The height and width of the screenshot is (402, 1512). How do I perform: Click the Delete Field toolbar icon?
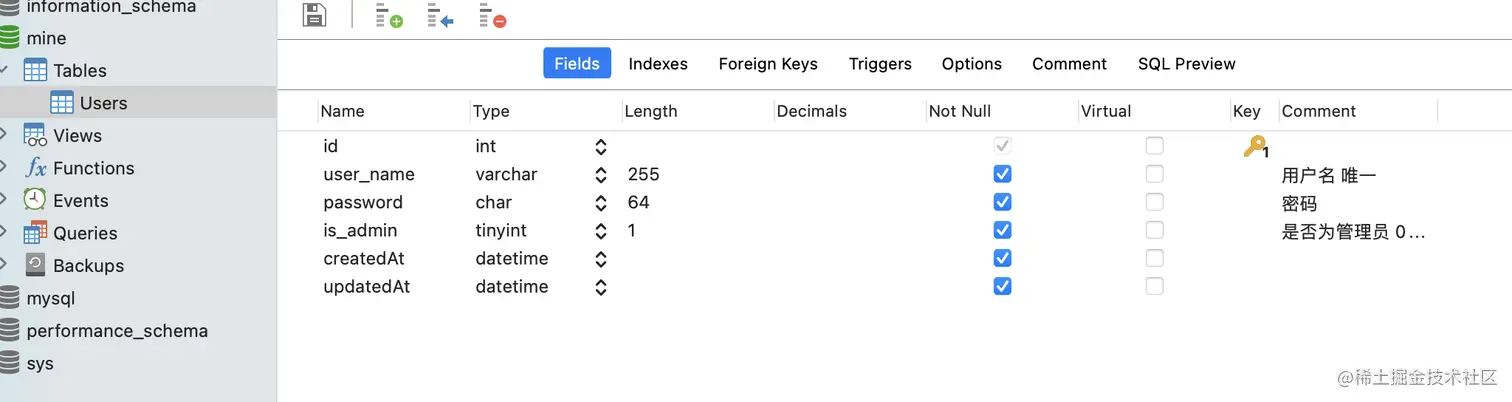[x=492, y=16]
